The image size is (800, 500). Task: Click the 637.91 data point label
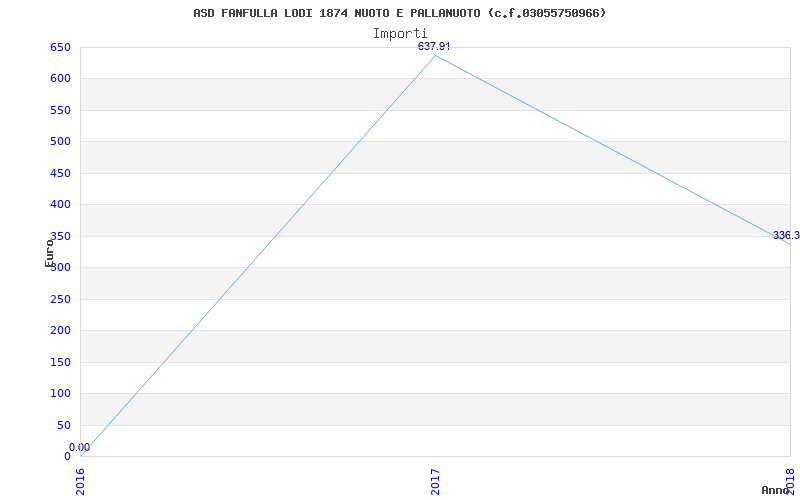(x=434, y=46)
